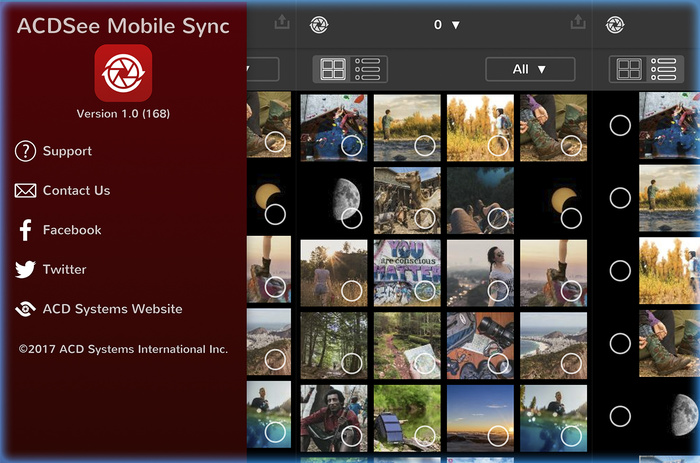Click the Version 1.0 (168) text
The height and width of the screenshot is (463, 700).
click(x=123, y=113)
